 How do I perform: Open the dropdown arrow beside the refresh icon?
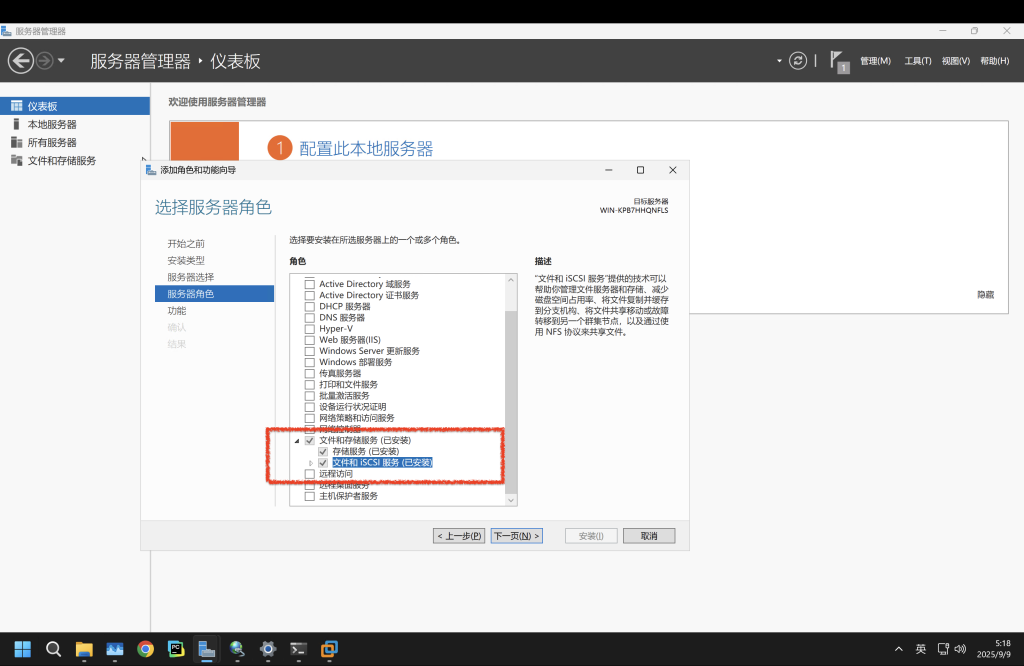(x=778, y=60)
